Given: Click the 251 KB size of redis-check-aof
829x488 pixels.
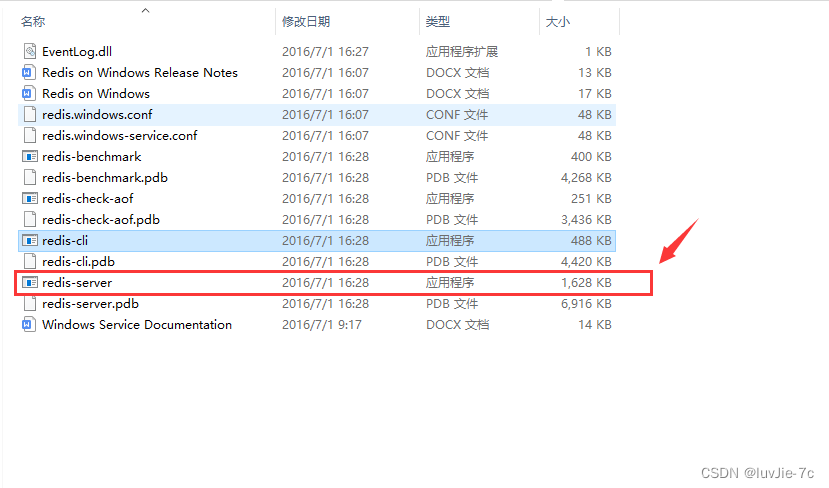Looking at the screenshot, I should click(x=591, y=198).
